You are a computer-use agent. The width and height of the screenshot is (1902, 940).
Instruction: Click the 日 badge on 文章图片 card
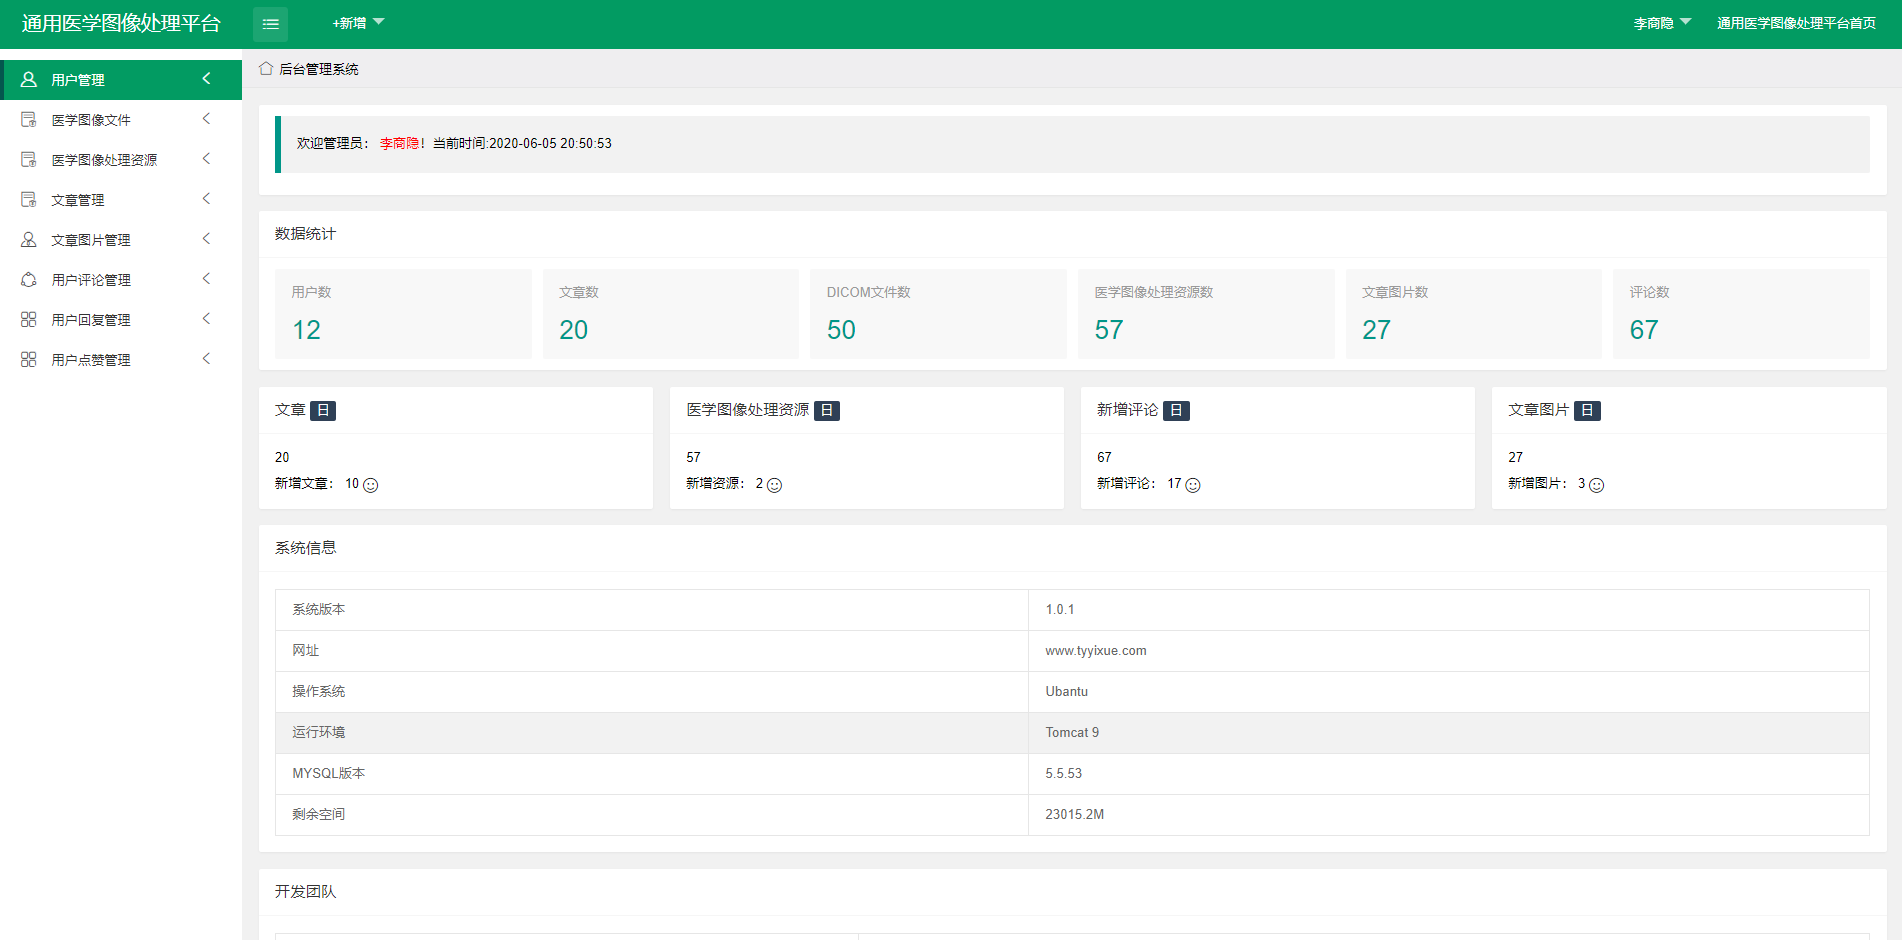pos(1587,410)
